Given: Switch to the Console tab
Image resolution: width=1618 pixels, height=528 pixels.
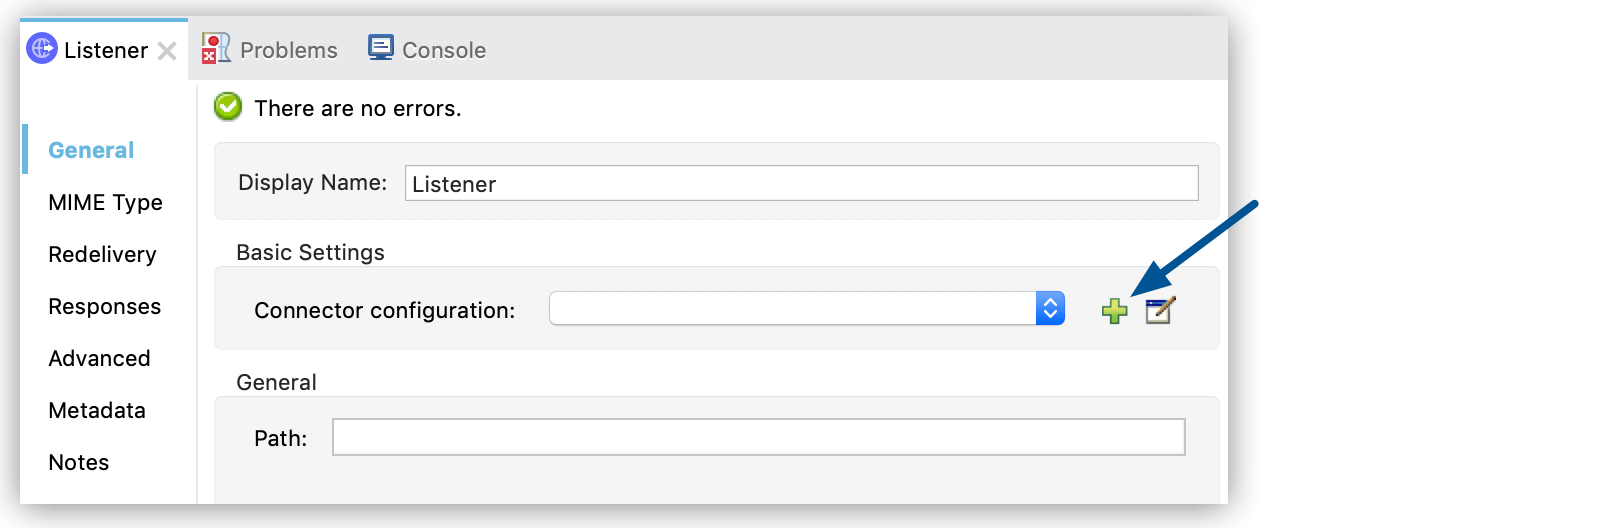Looking at the screenshot, I should click(x=443, y=50).
